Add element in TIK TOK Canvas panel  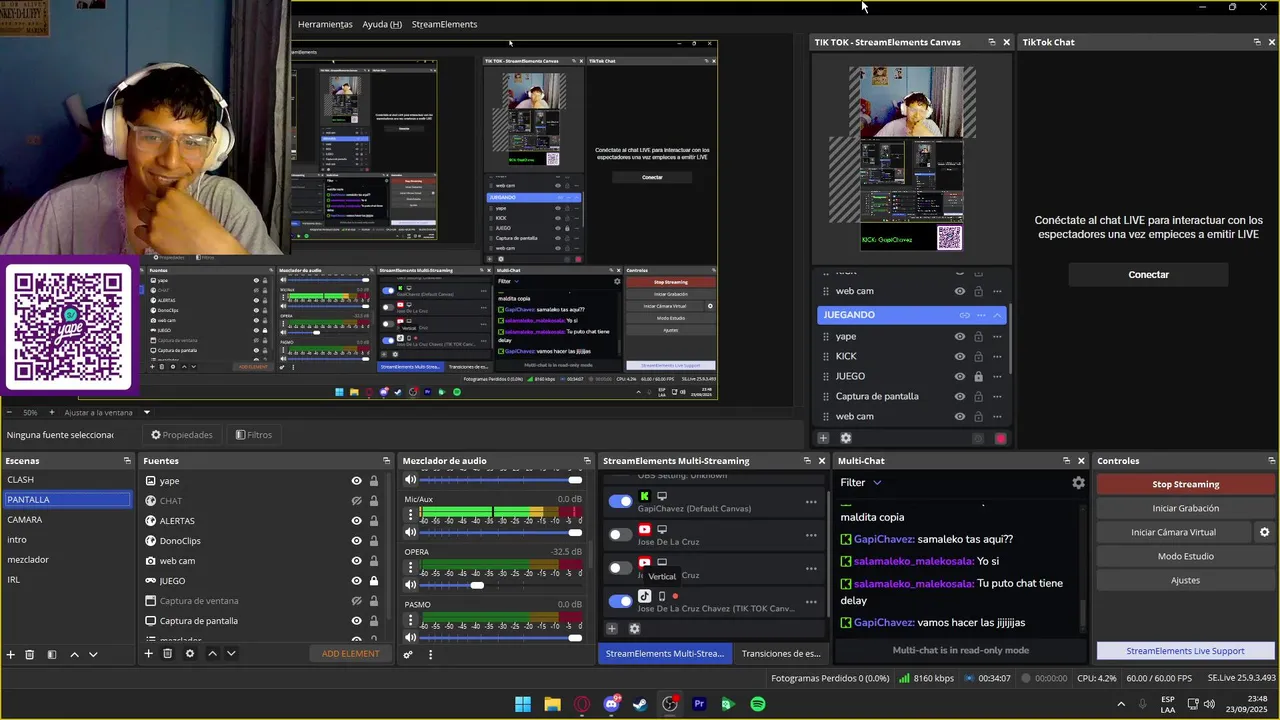coord(823,438)
